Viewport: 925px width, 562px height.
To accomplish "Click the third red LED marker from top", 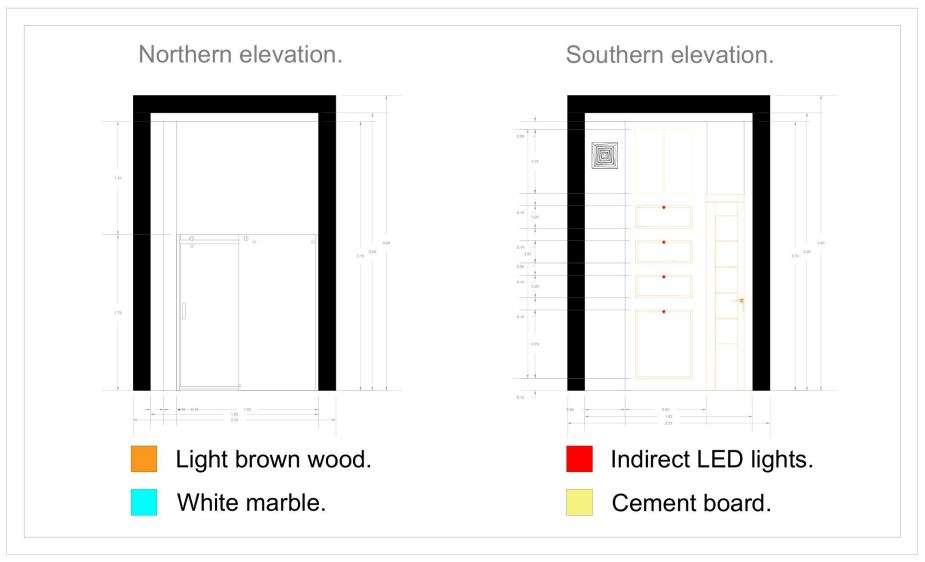I will click(664, 277).
